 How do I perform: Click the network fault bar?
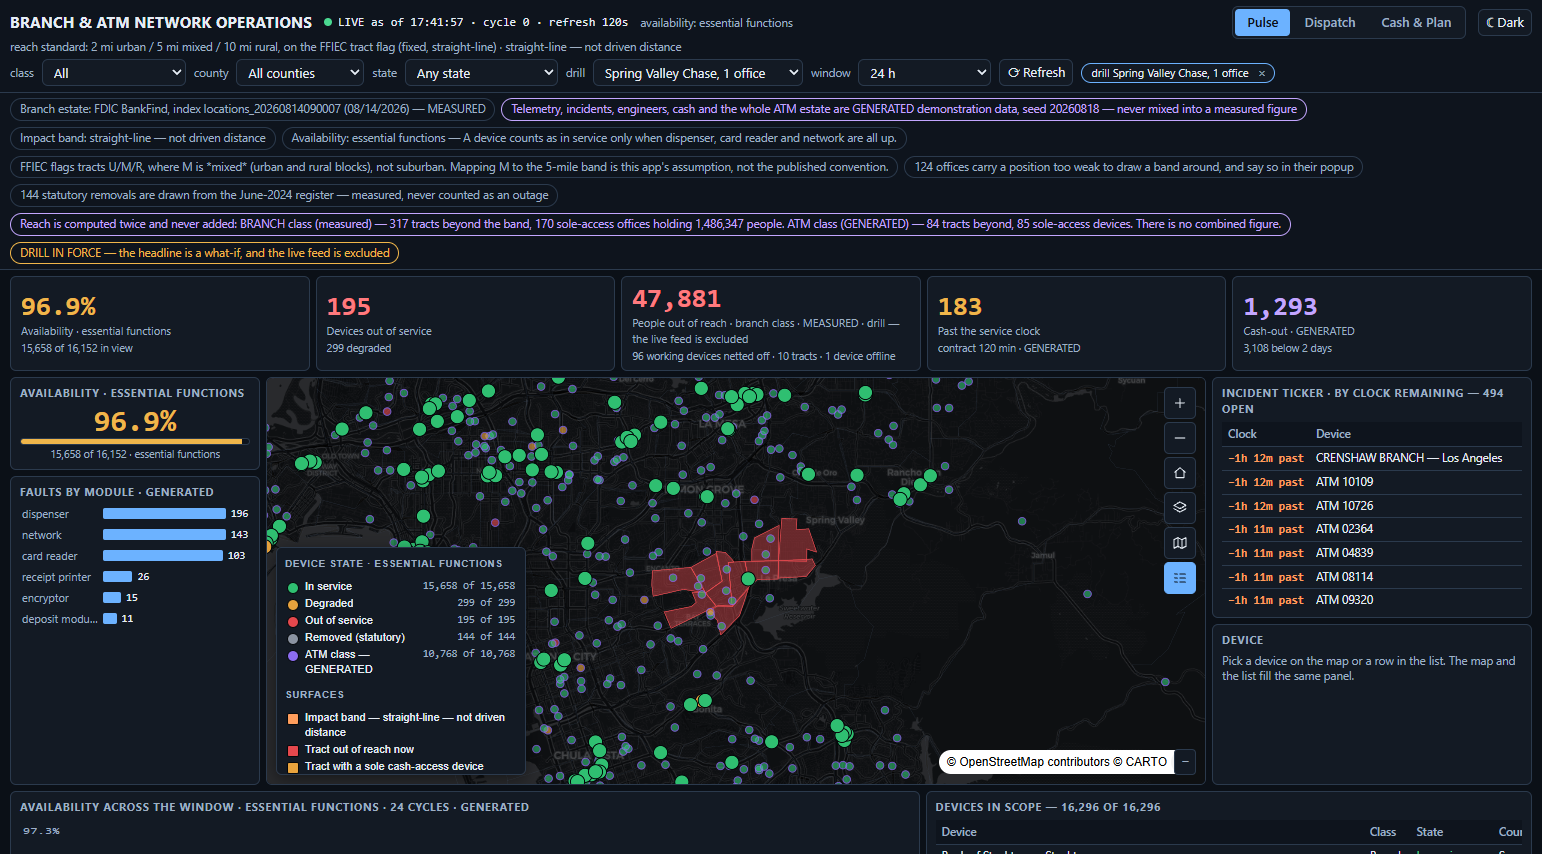click(x=164, y=535)
